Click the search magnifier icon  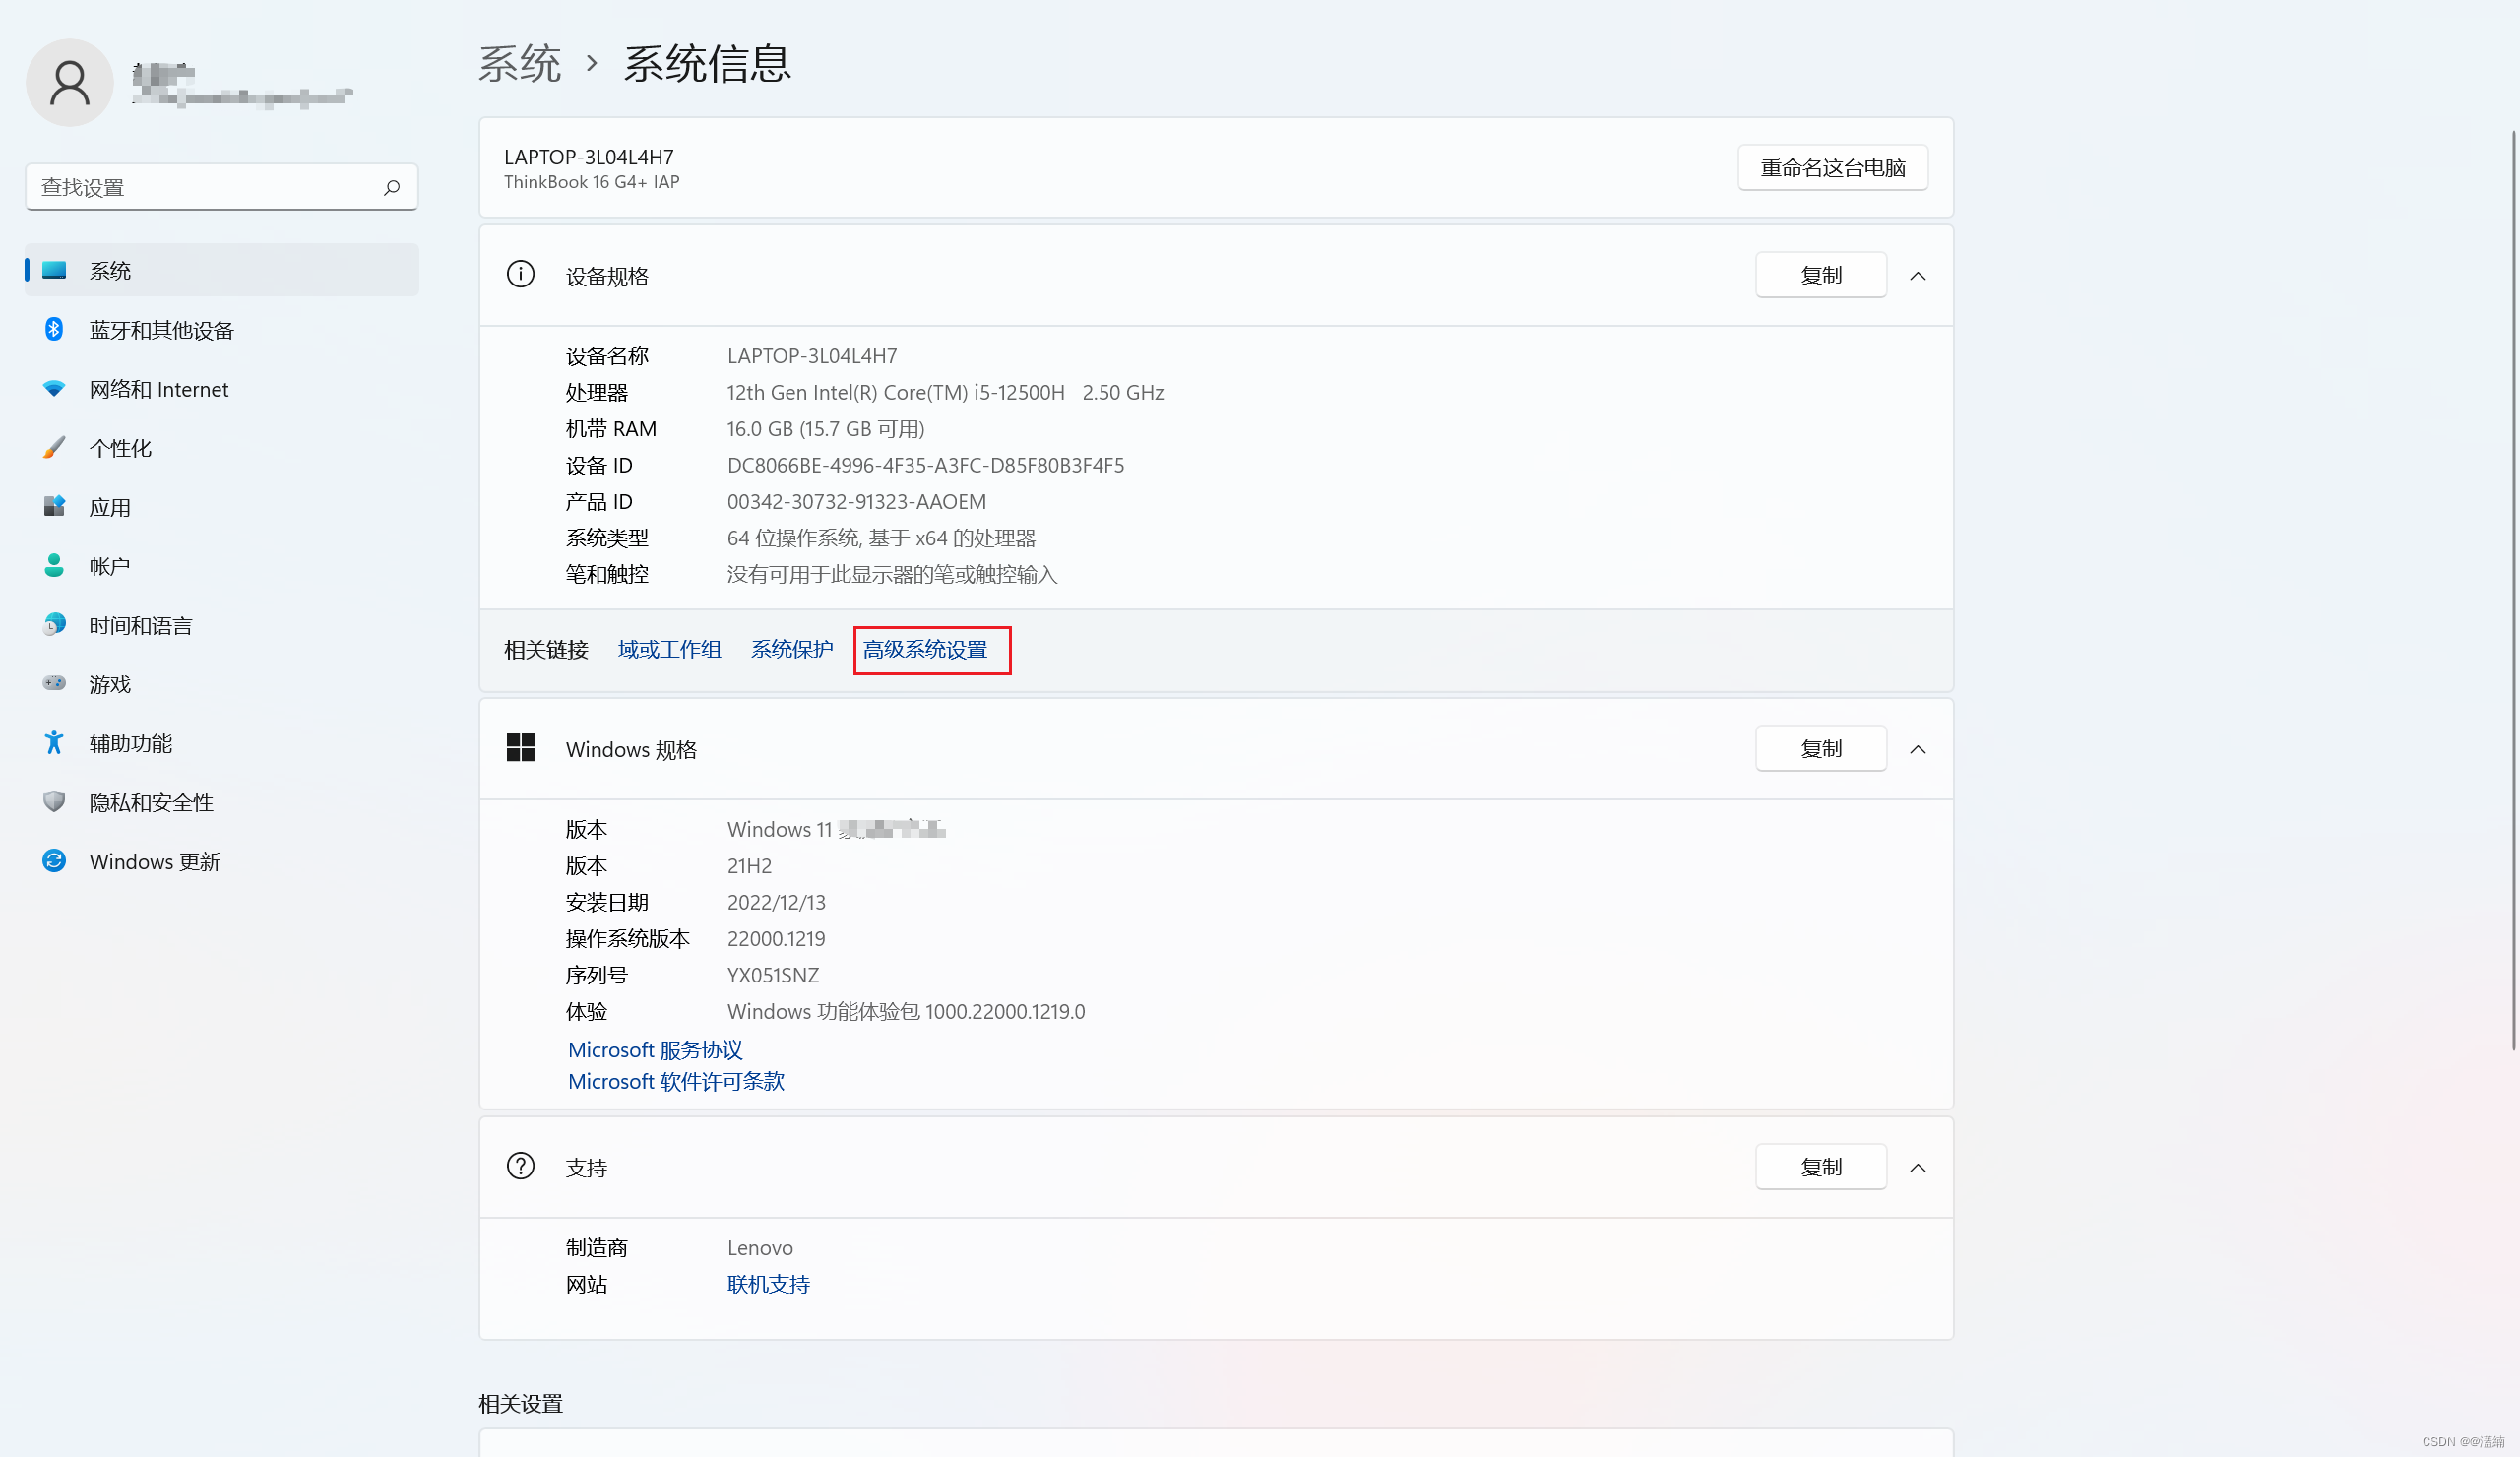pos(391,187)
